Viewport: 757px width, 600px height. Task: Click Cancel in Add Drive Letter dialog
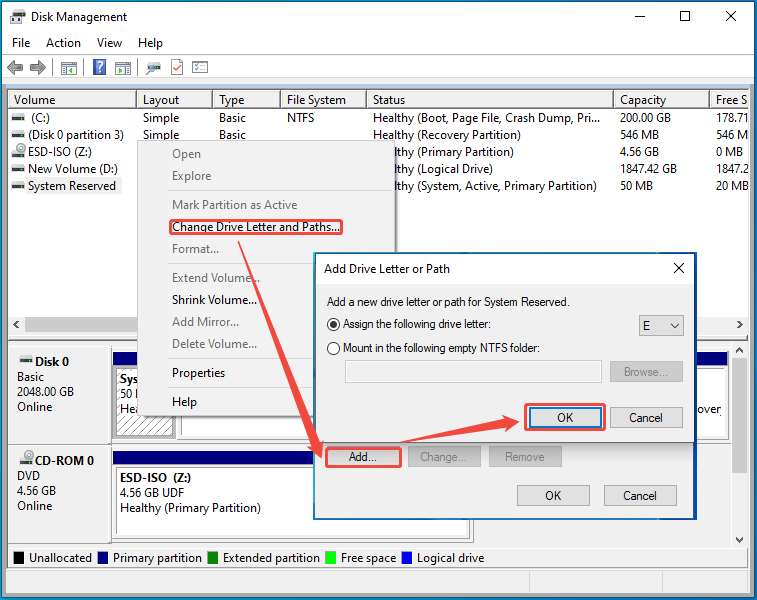[x=646, y=418]
